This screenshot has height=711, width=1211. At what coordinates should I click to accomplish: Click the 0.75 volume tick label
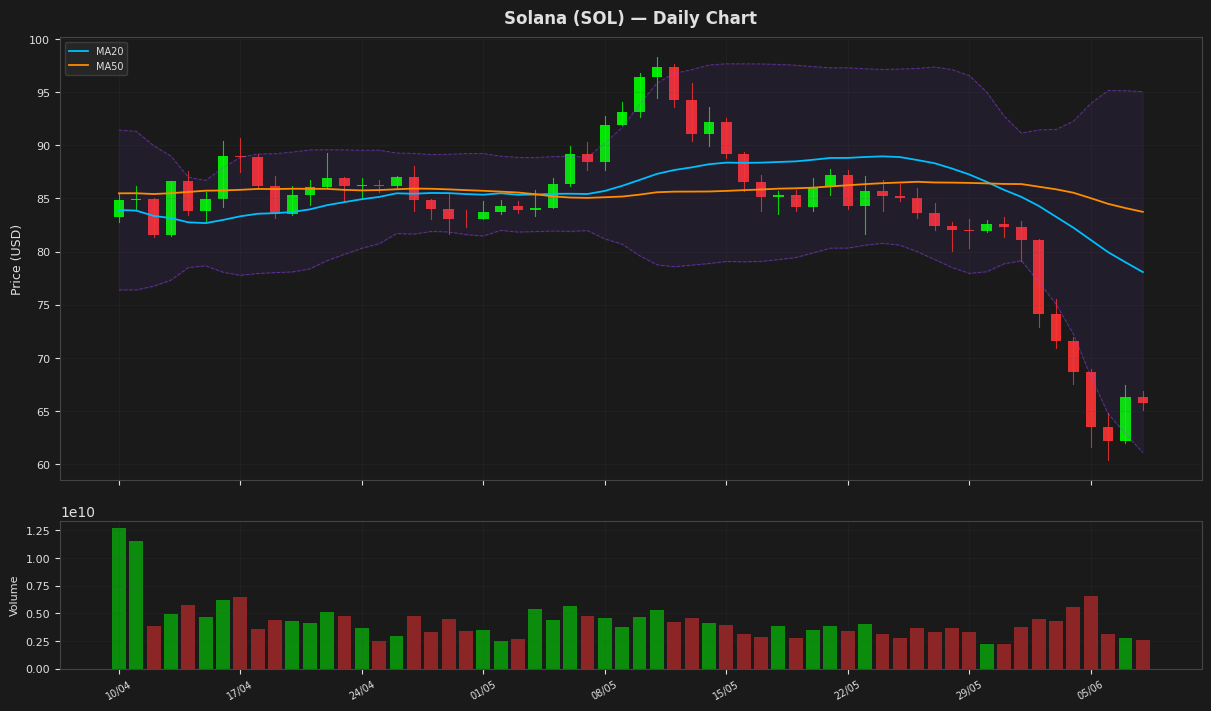(x=37, y=586)
